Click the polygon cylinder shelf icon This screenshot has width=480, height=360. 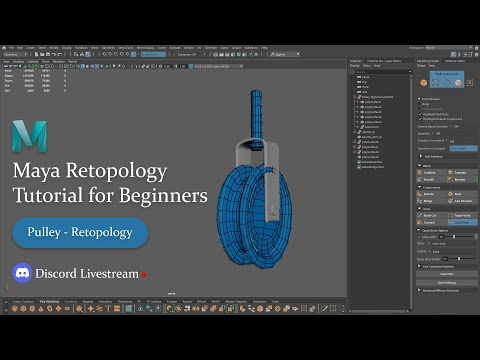click(x=32, y=309)
